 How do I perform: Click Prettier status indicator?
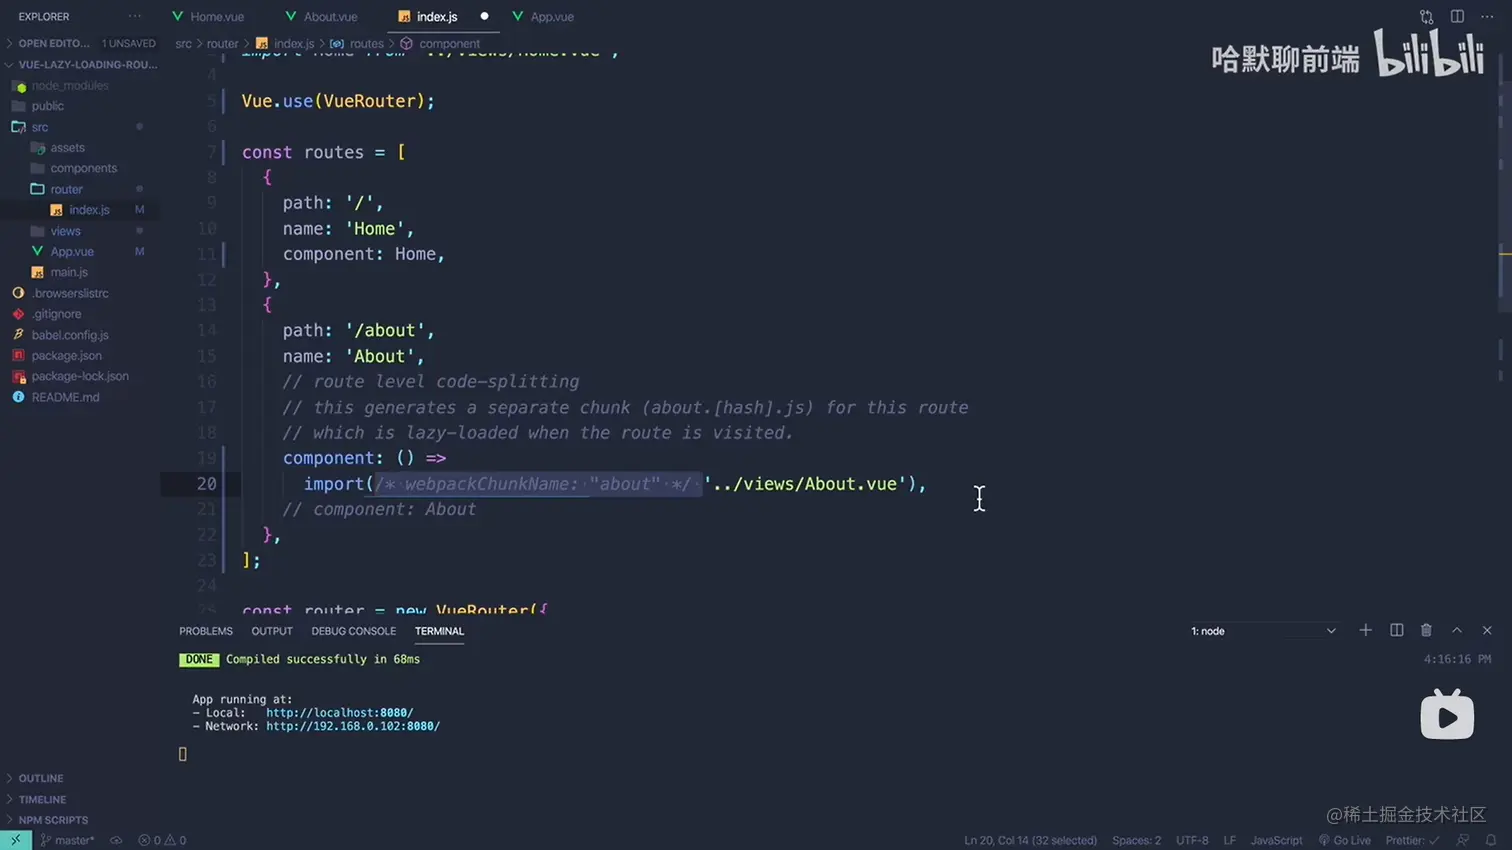[x=1412, y=840]
